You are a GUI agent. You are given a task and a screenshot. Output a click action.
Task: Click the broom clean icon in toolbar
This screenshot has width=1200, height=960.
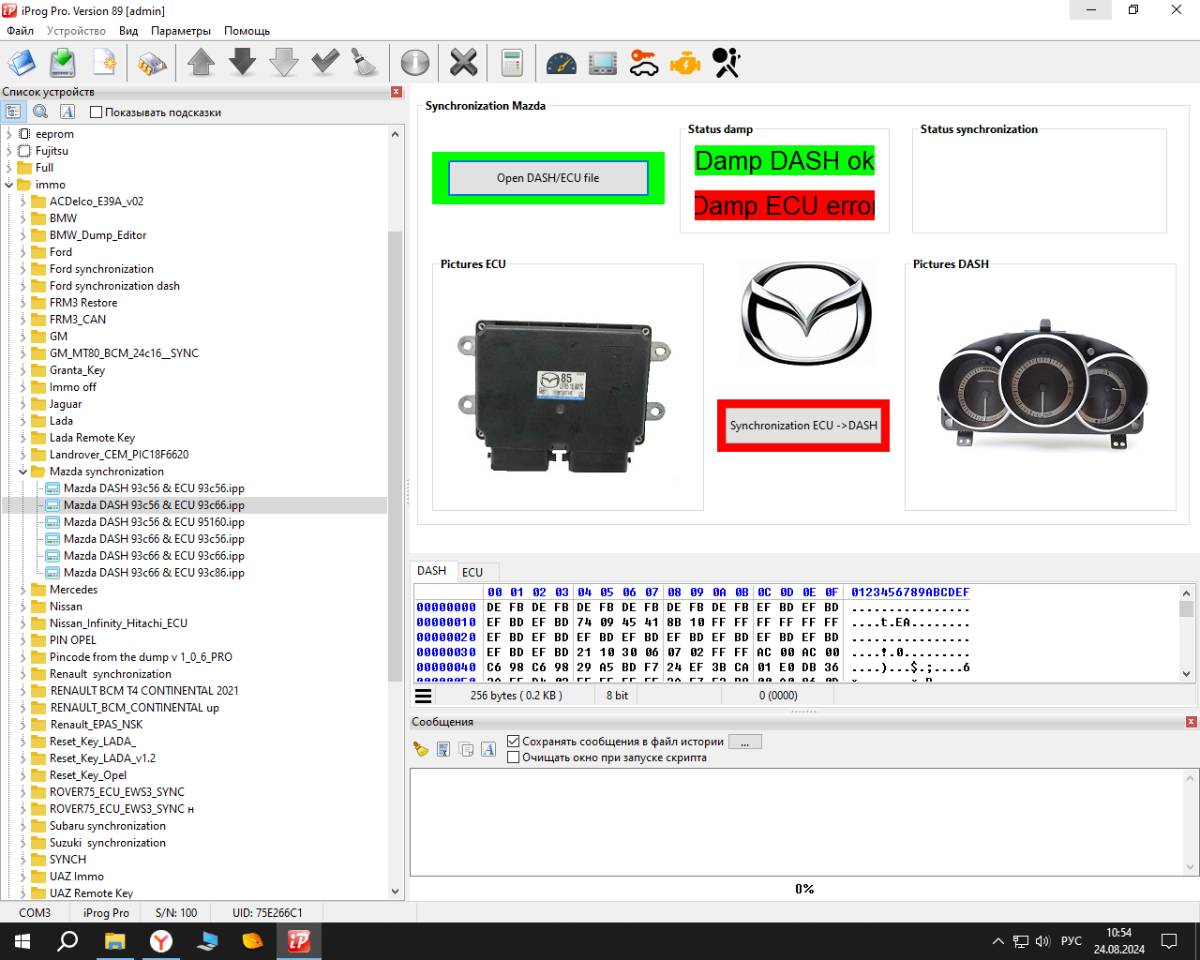click(363, 63)
